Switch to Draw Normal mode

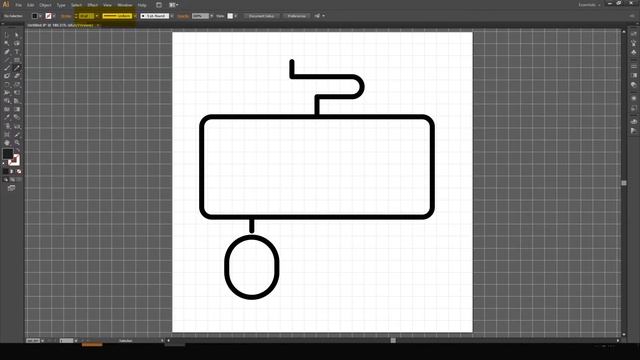(x=6, y=180)
